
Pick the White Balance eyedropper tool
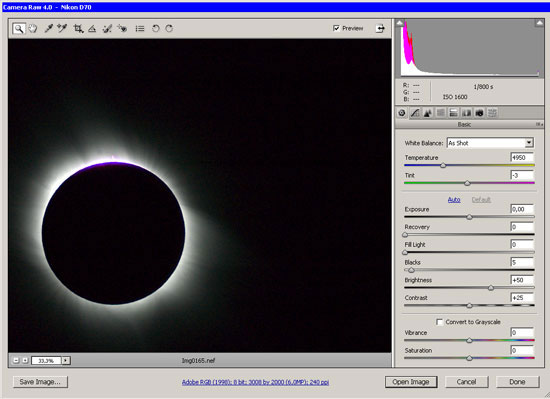coord(48,28)
